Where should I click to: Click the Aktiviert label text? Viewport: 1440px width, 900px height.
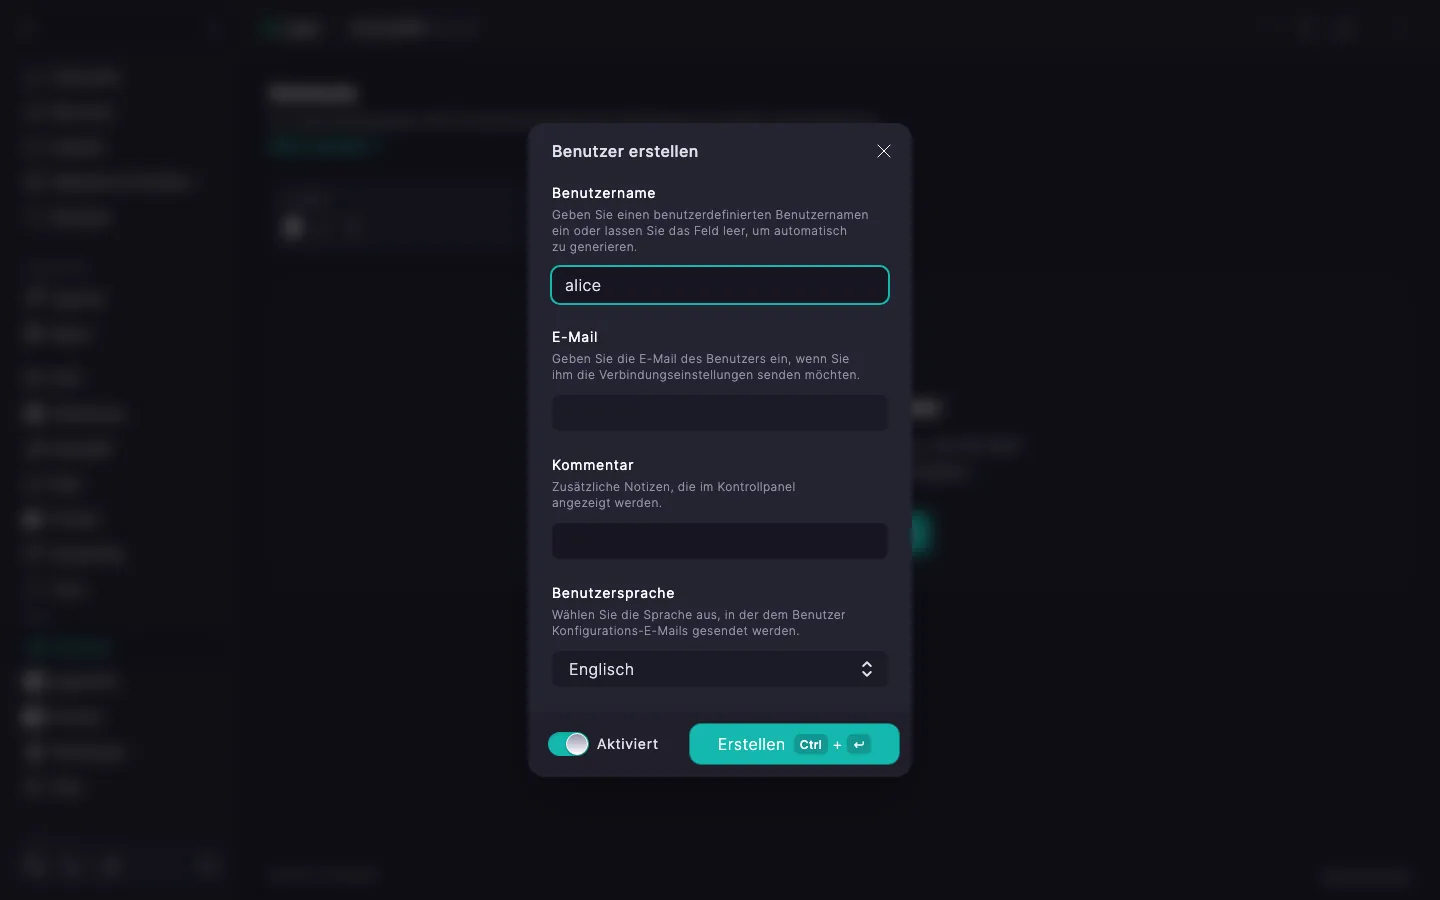click(x=627, y=744)
